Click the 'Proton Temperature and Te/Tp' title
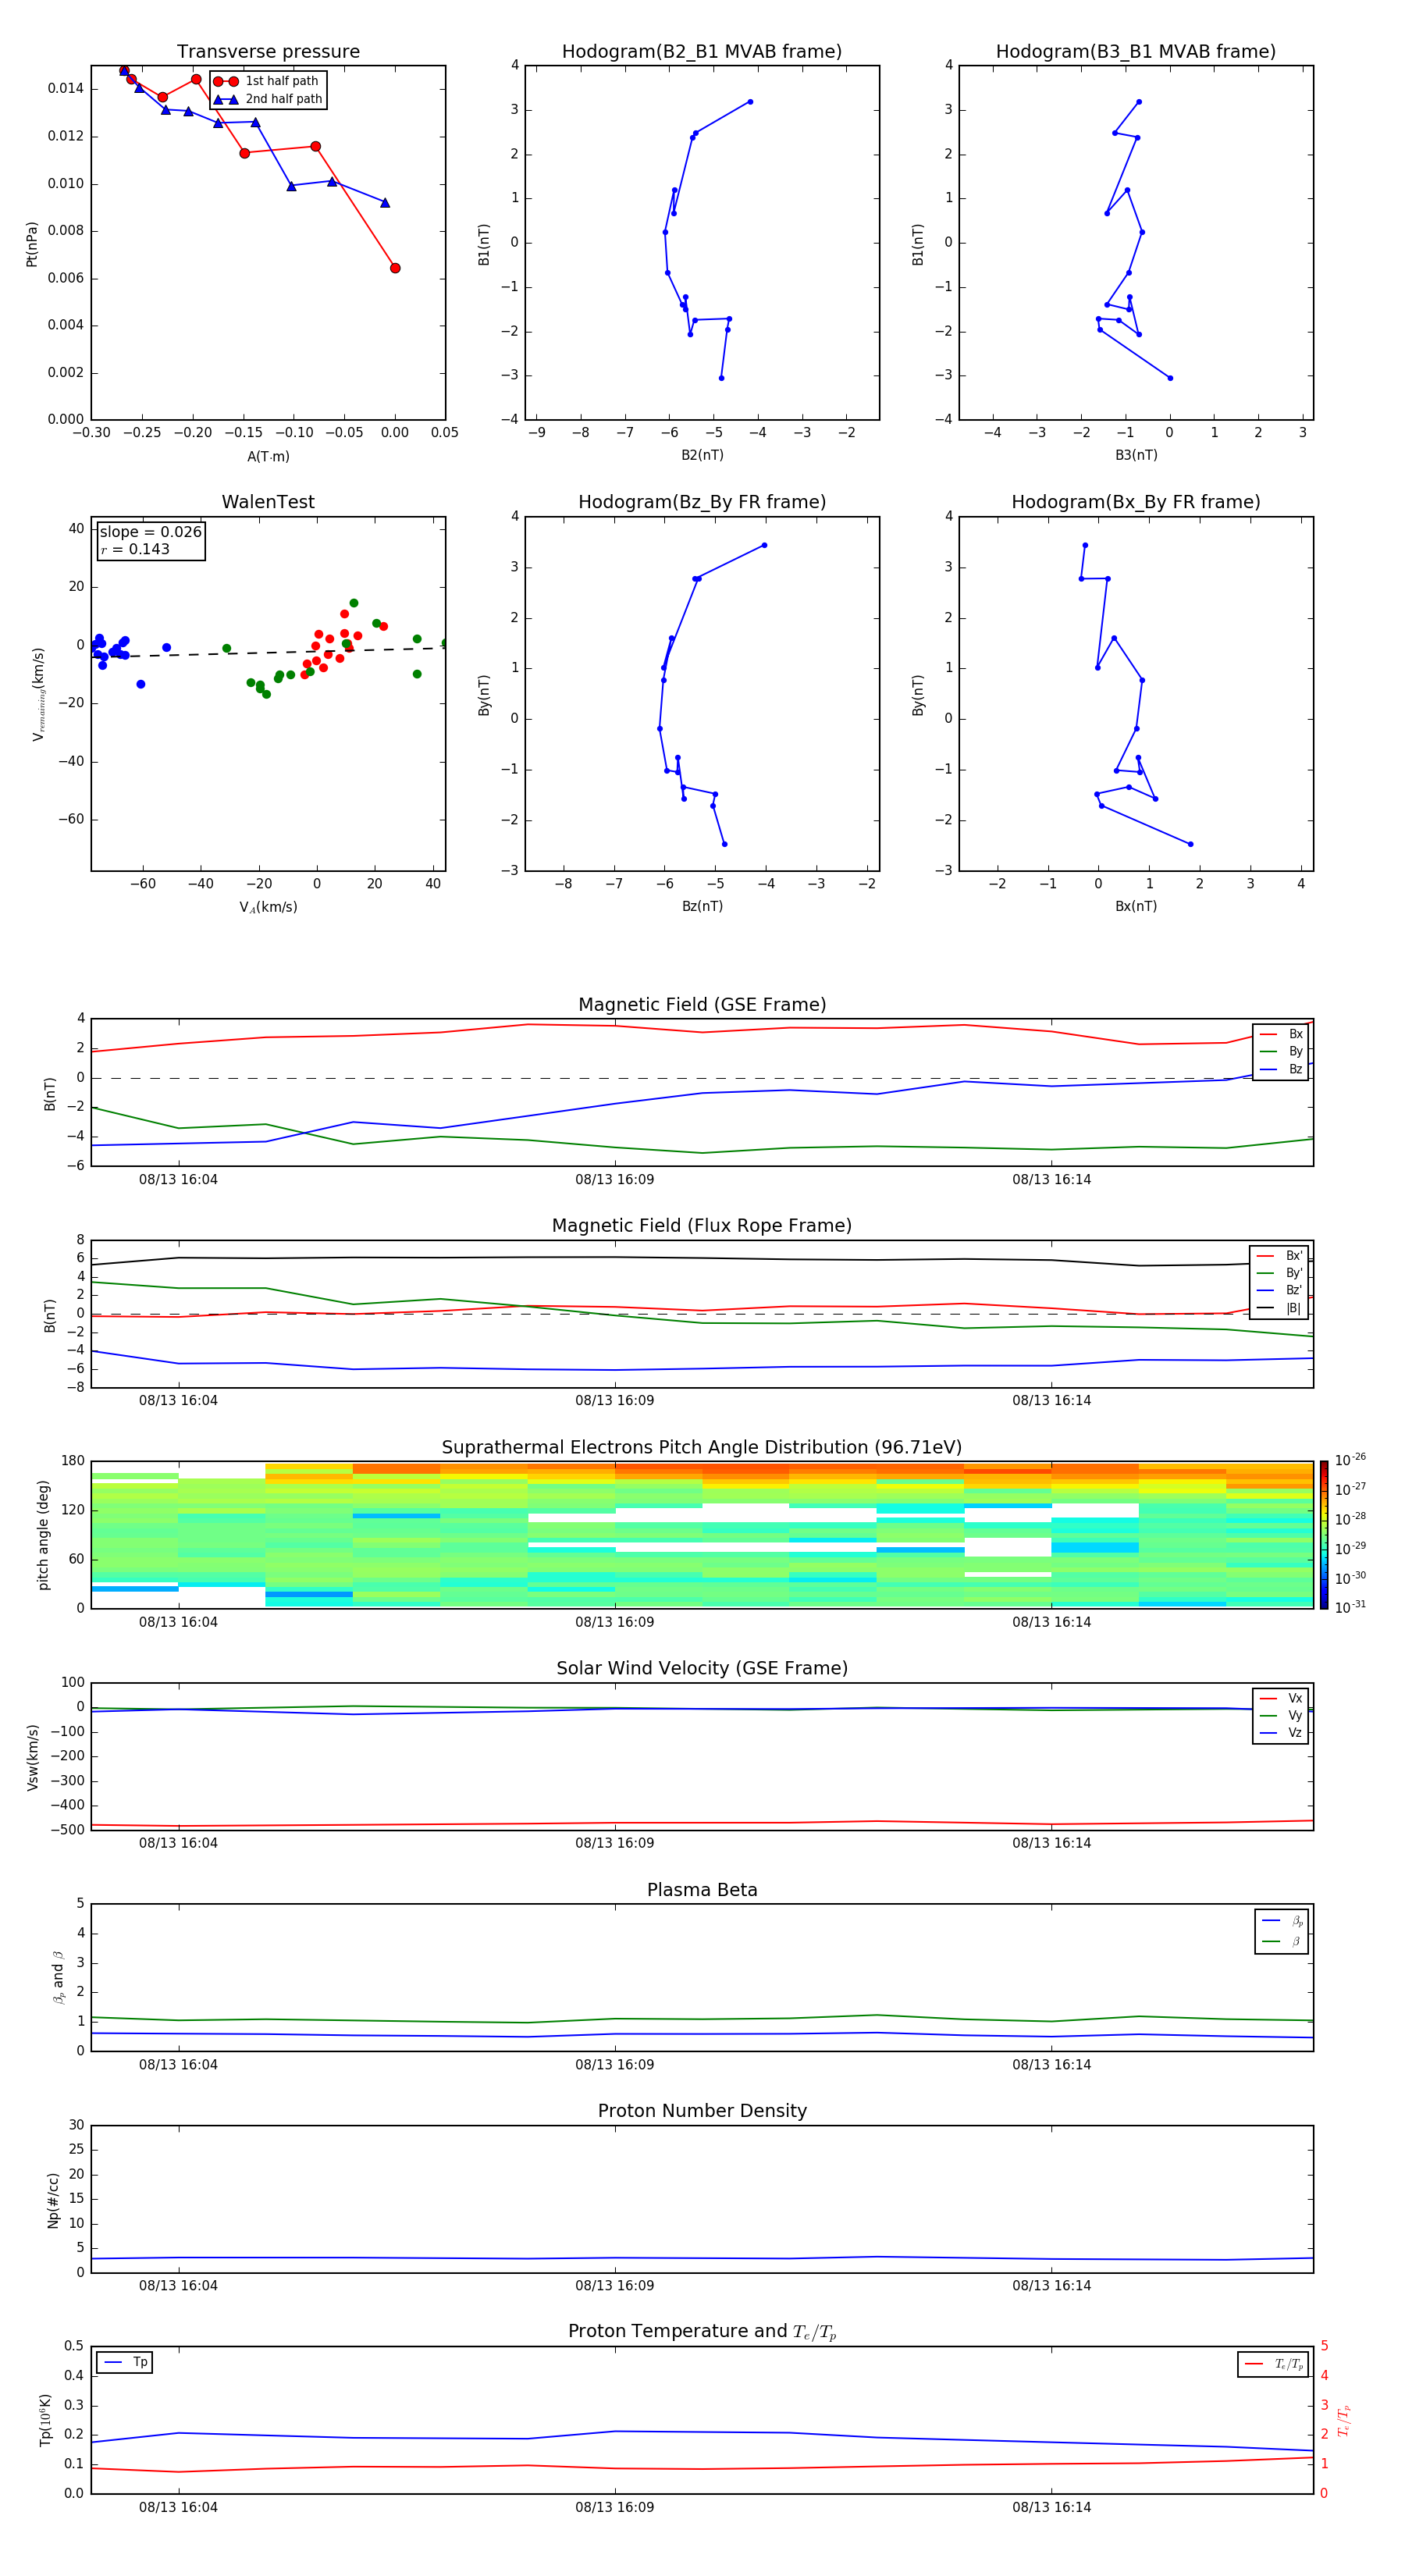Image resolution: width=1405 pixels, height=2576 pixels. point(702,2332)
